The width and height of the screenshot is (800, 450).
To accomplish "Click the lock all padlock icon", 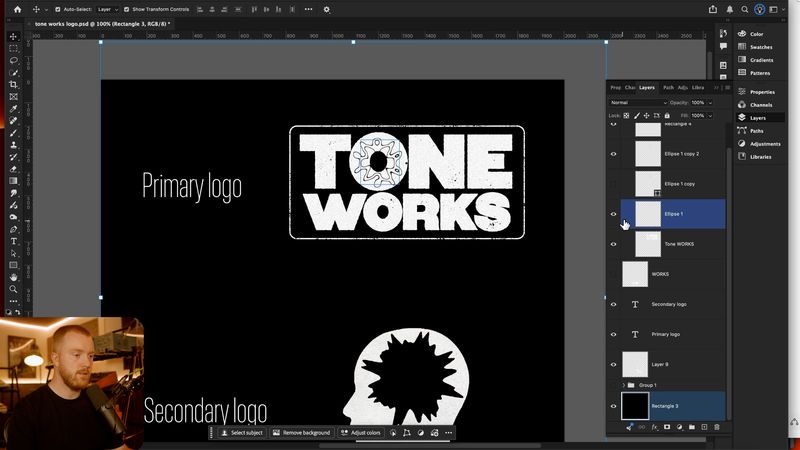I will (x=667, y=116).
